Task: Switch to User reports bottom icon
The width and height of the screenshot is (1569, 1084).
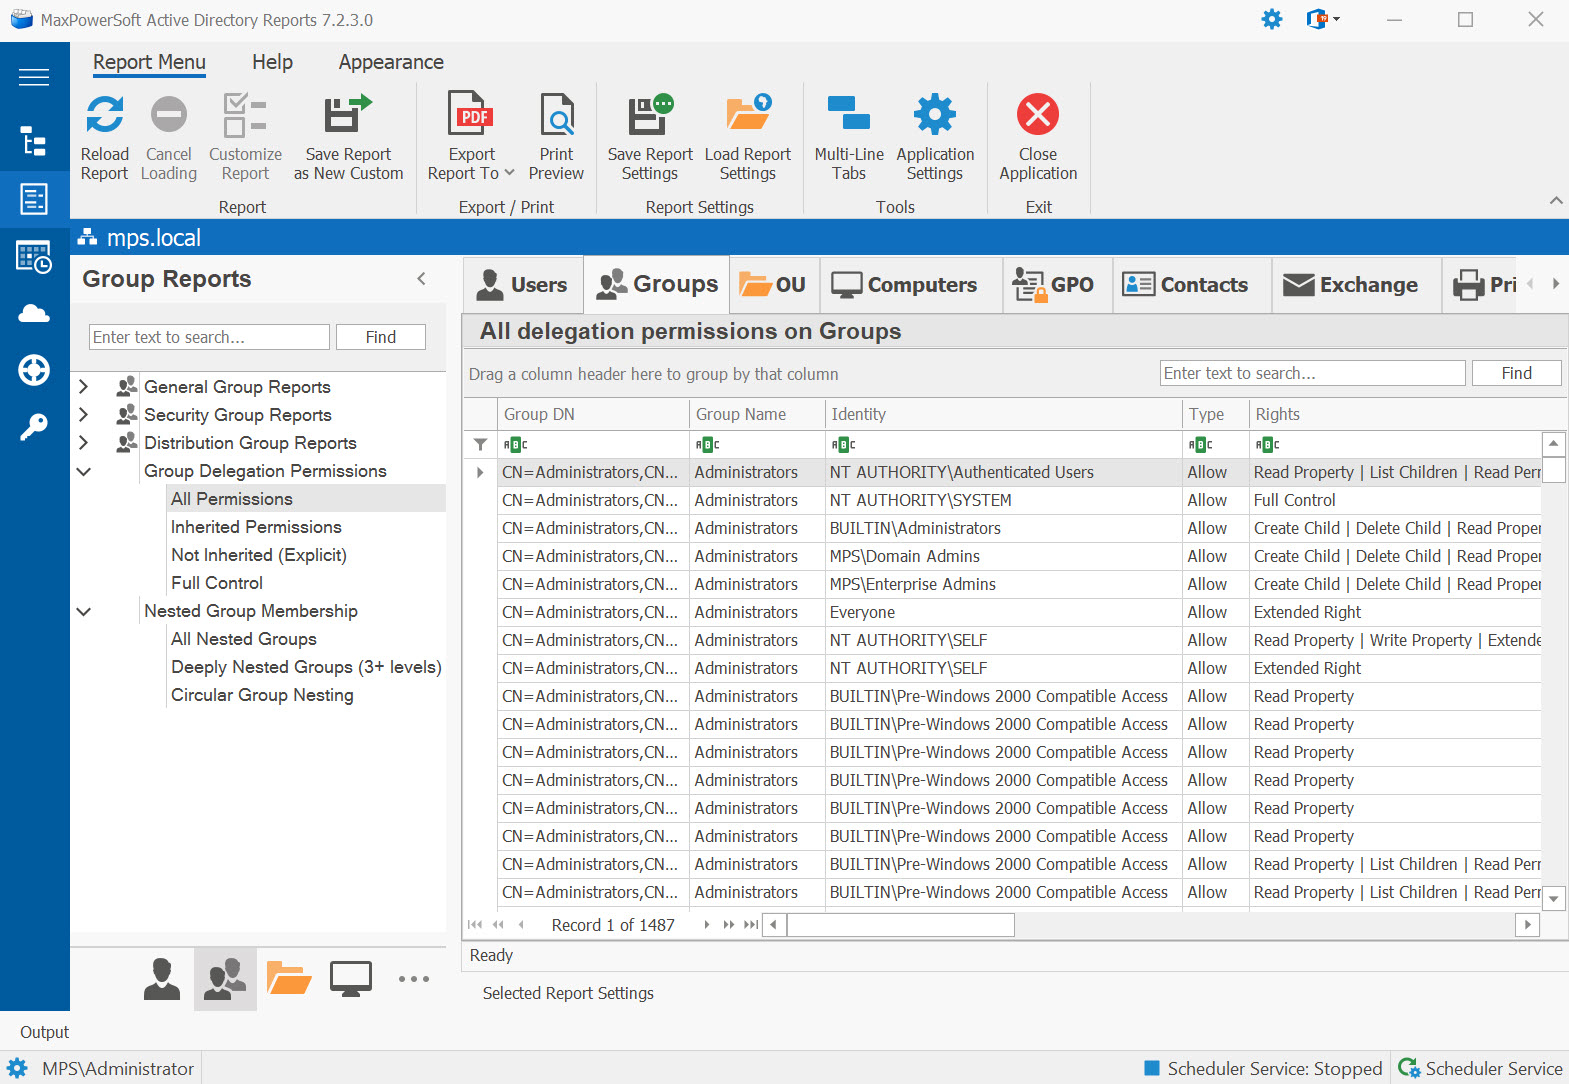Action: [x=161, y=979]
